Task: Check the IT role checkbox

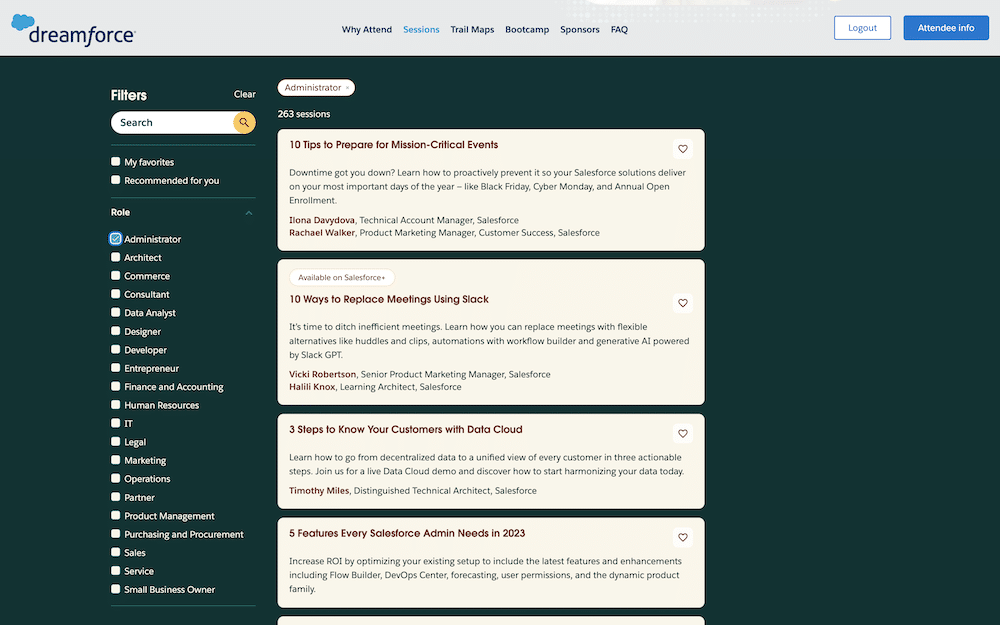Action: 115,423
